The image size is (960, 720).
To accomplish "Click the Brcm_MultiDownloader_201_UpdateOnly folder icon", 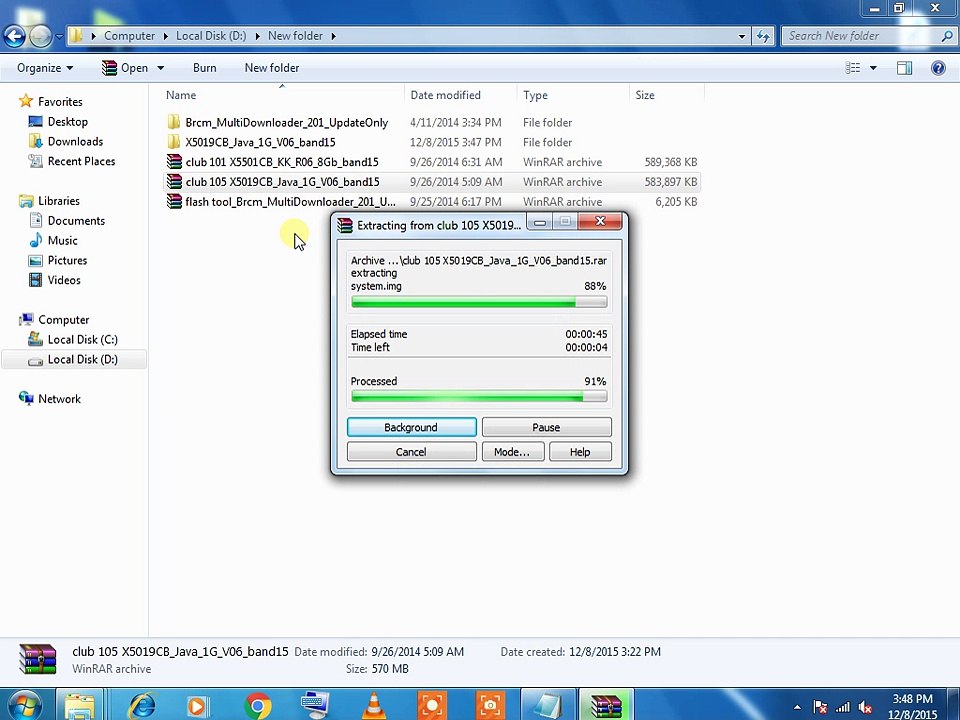I will coord(174,122).
